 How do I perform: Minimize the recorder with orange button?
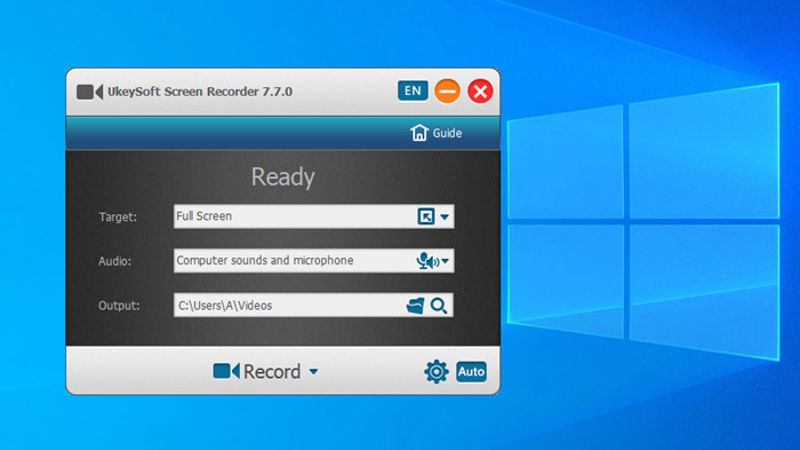pos(447,91)
